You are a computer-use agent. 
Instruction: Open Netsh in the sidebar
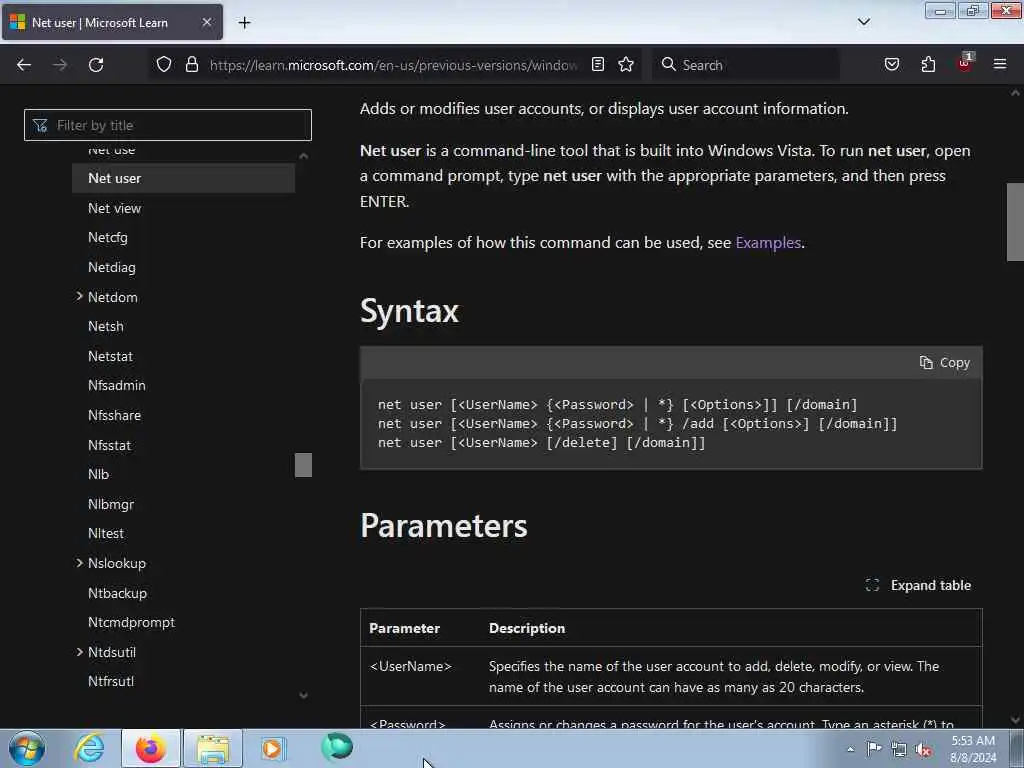pyautogui.click(x=106, y=327)
